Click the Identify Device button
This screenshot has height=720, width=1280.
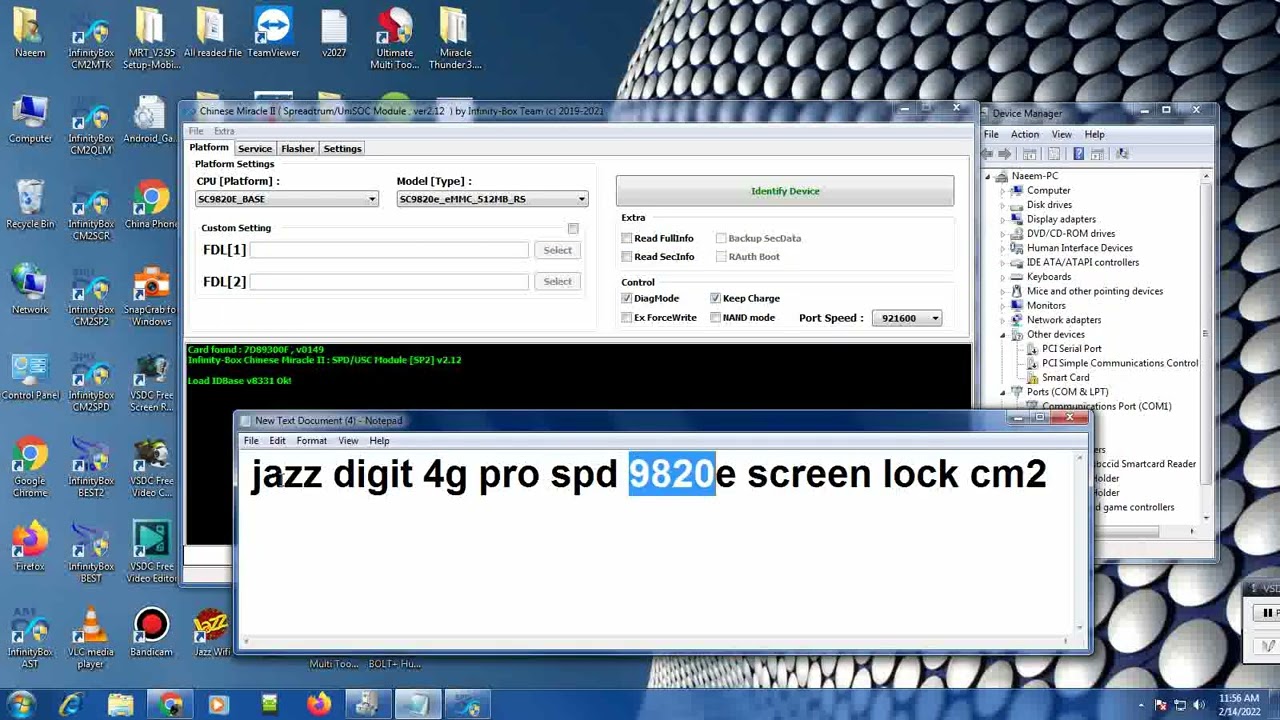pos(785,191)
